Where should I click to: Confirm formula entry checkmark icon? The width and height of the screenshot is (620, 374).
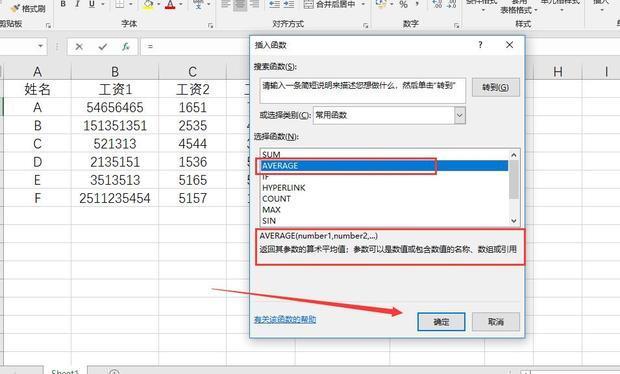103,47
